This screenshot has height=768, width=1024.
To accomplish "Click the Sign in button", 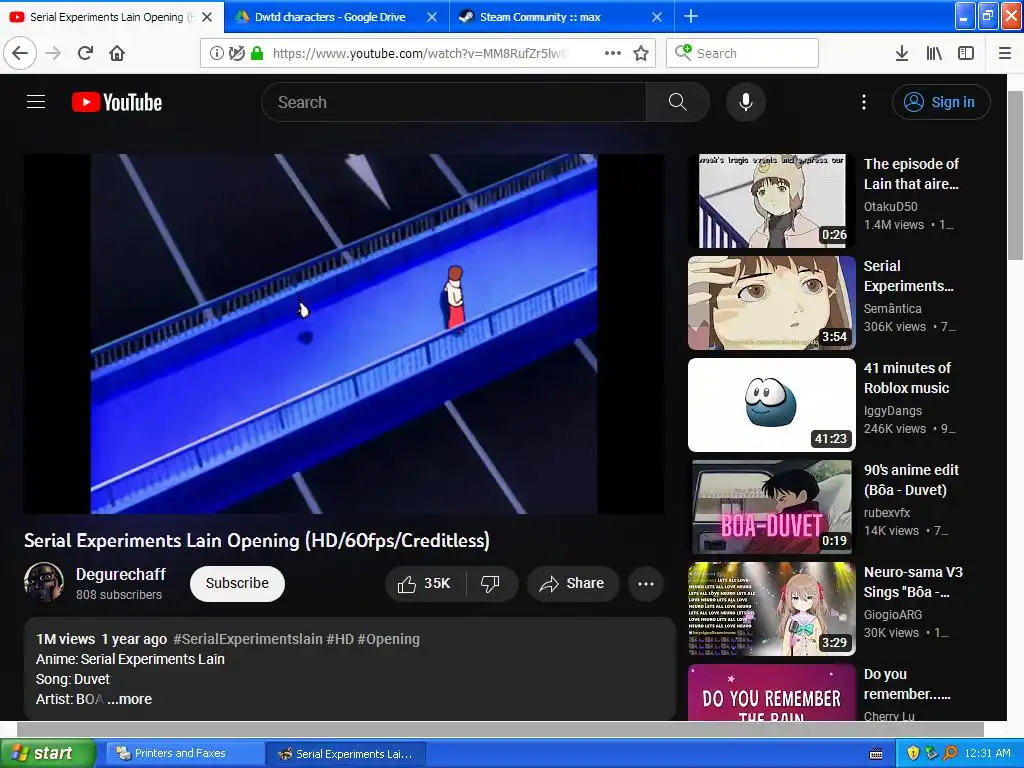I will 941,102.
